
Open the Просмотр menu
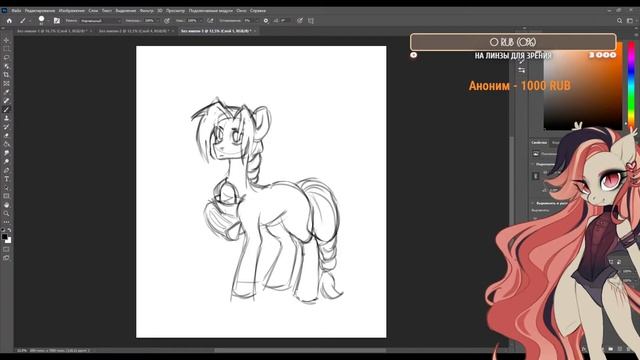click(x=176, y=11)
